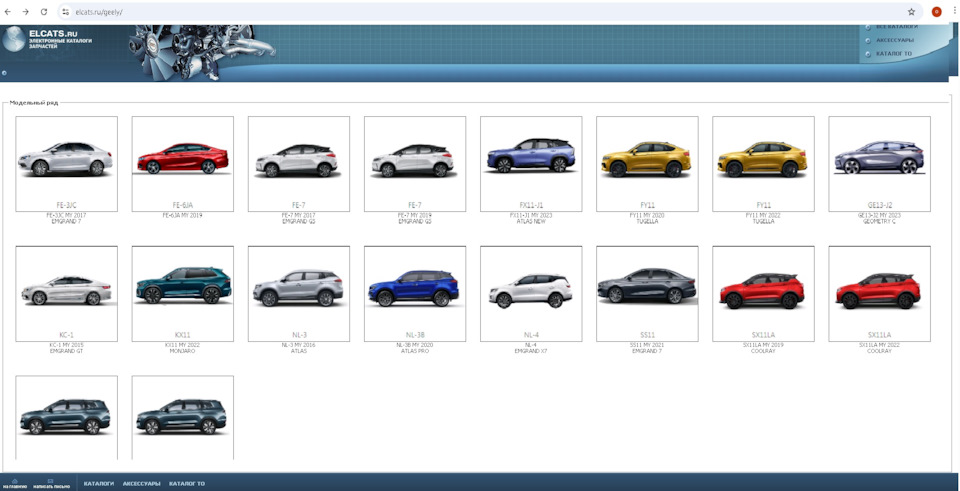Click the browser forward arrow
The height and width of the screenshot is (491, 960).
click(x=26, y=12)
